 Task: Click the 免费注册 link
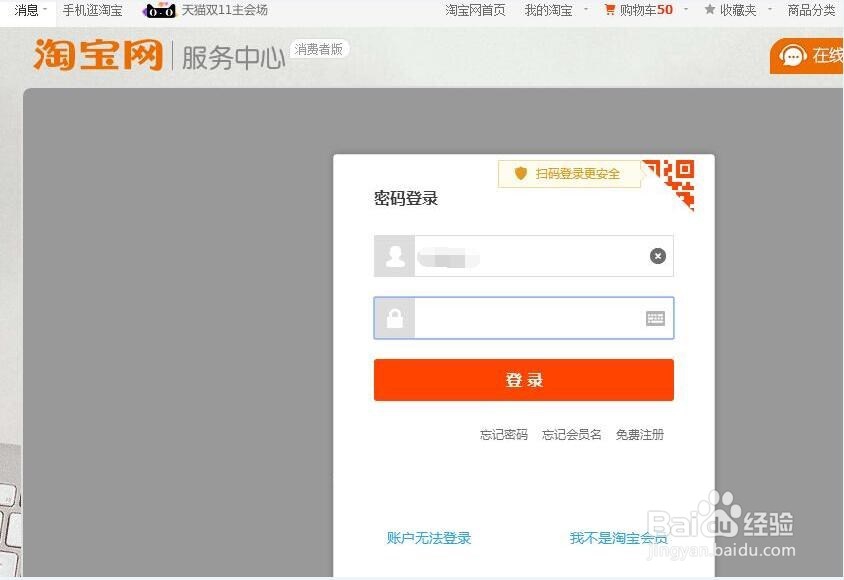(640, 434)
